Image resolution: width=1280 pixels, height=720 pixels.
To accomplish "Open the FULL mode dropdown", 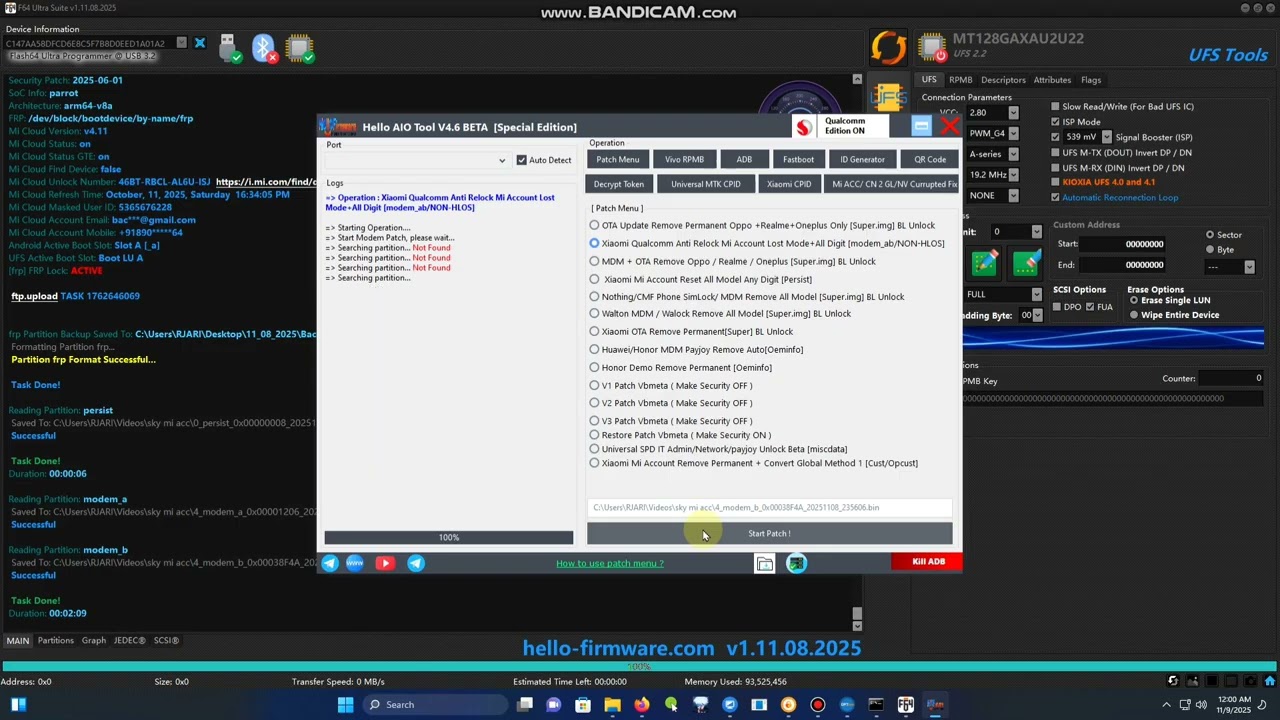I will 1036,295.
